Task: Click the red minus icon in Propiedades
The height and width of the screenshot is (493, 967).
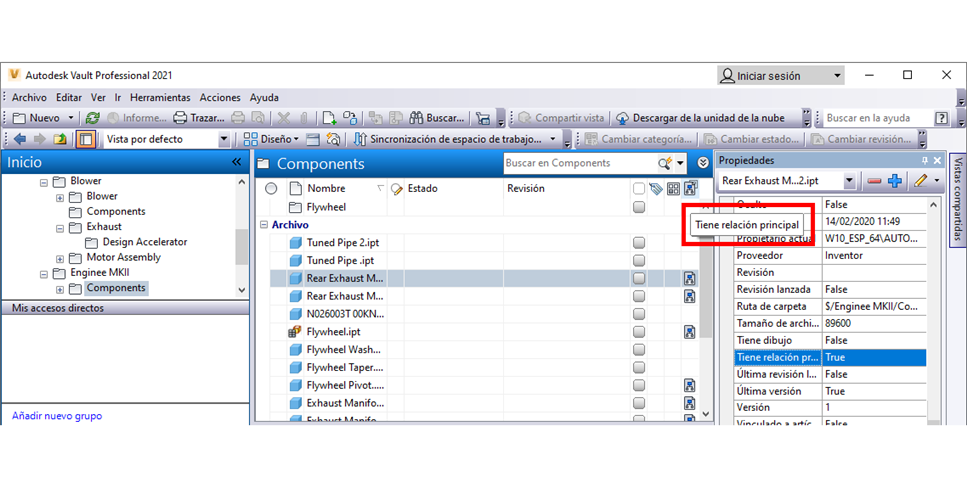Action: [874, 181]
